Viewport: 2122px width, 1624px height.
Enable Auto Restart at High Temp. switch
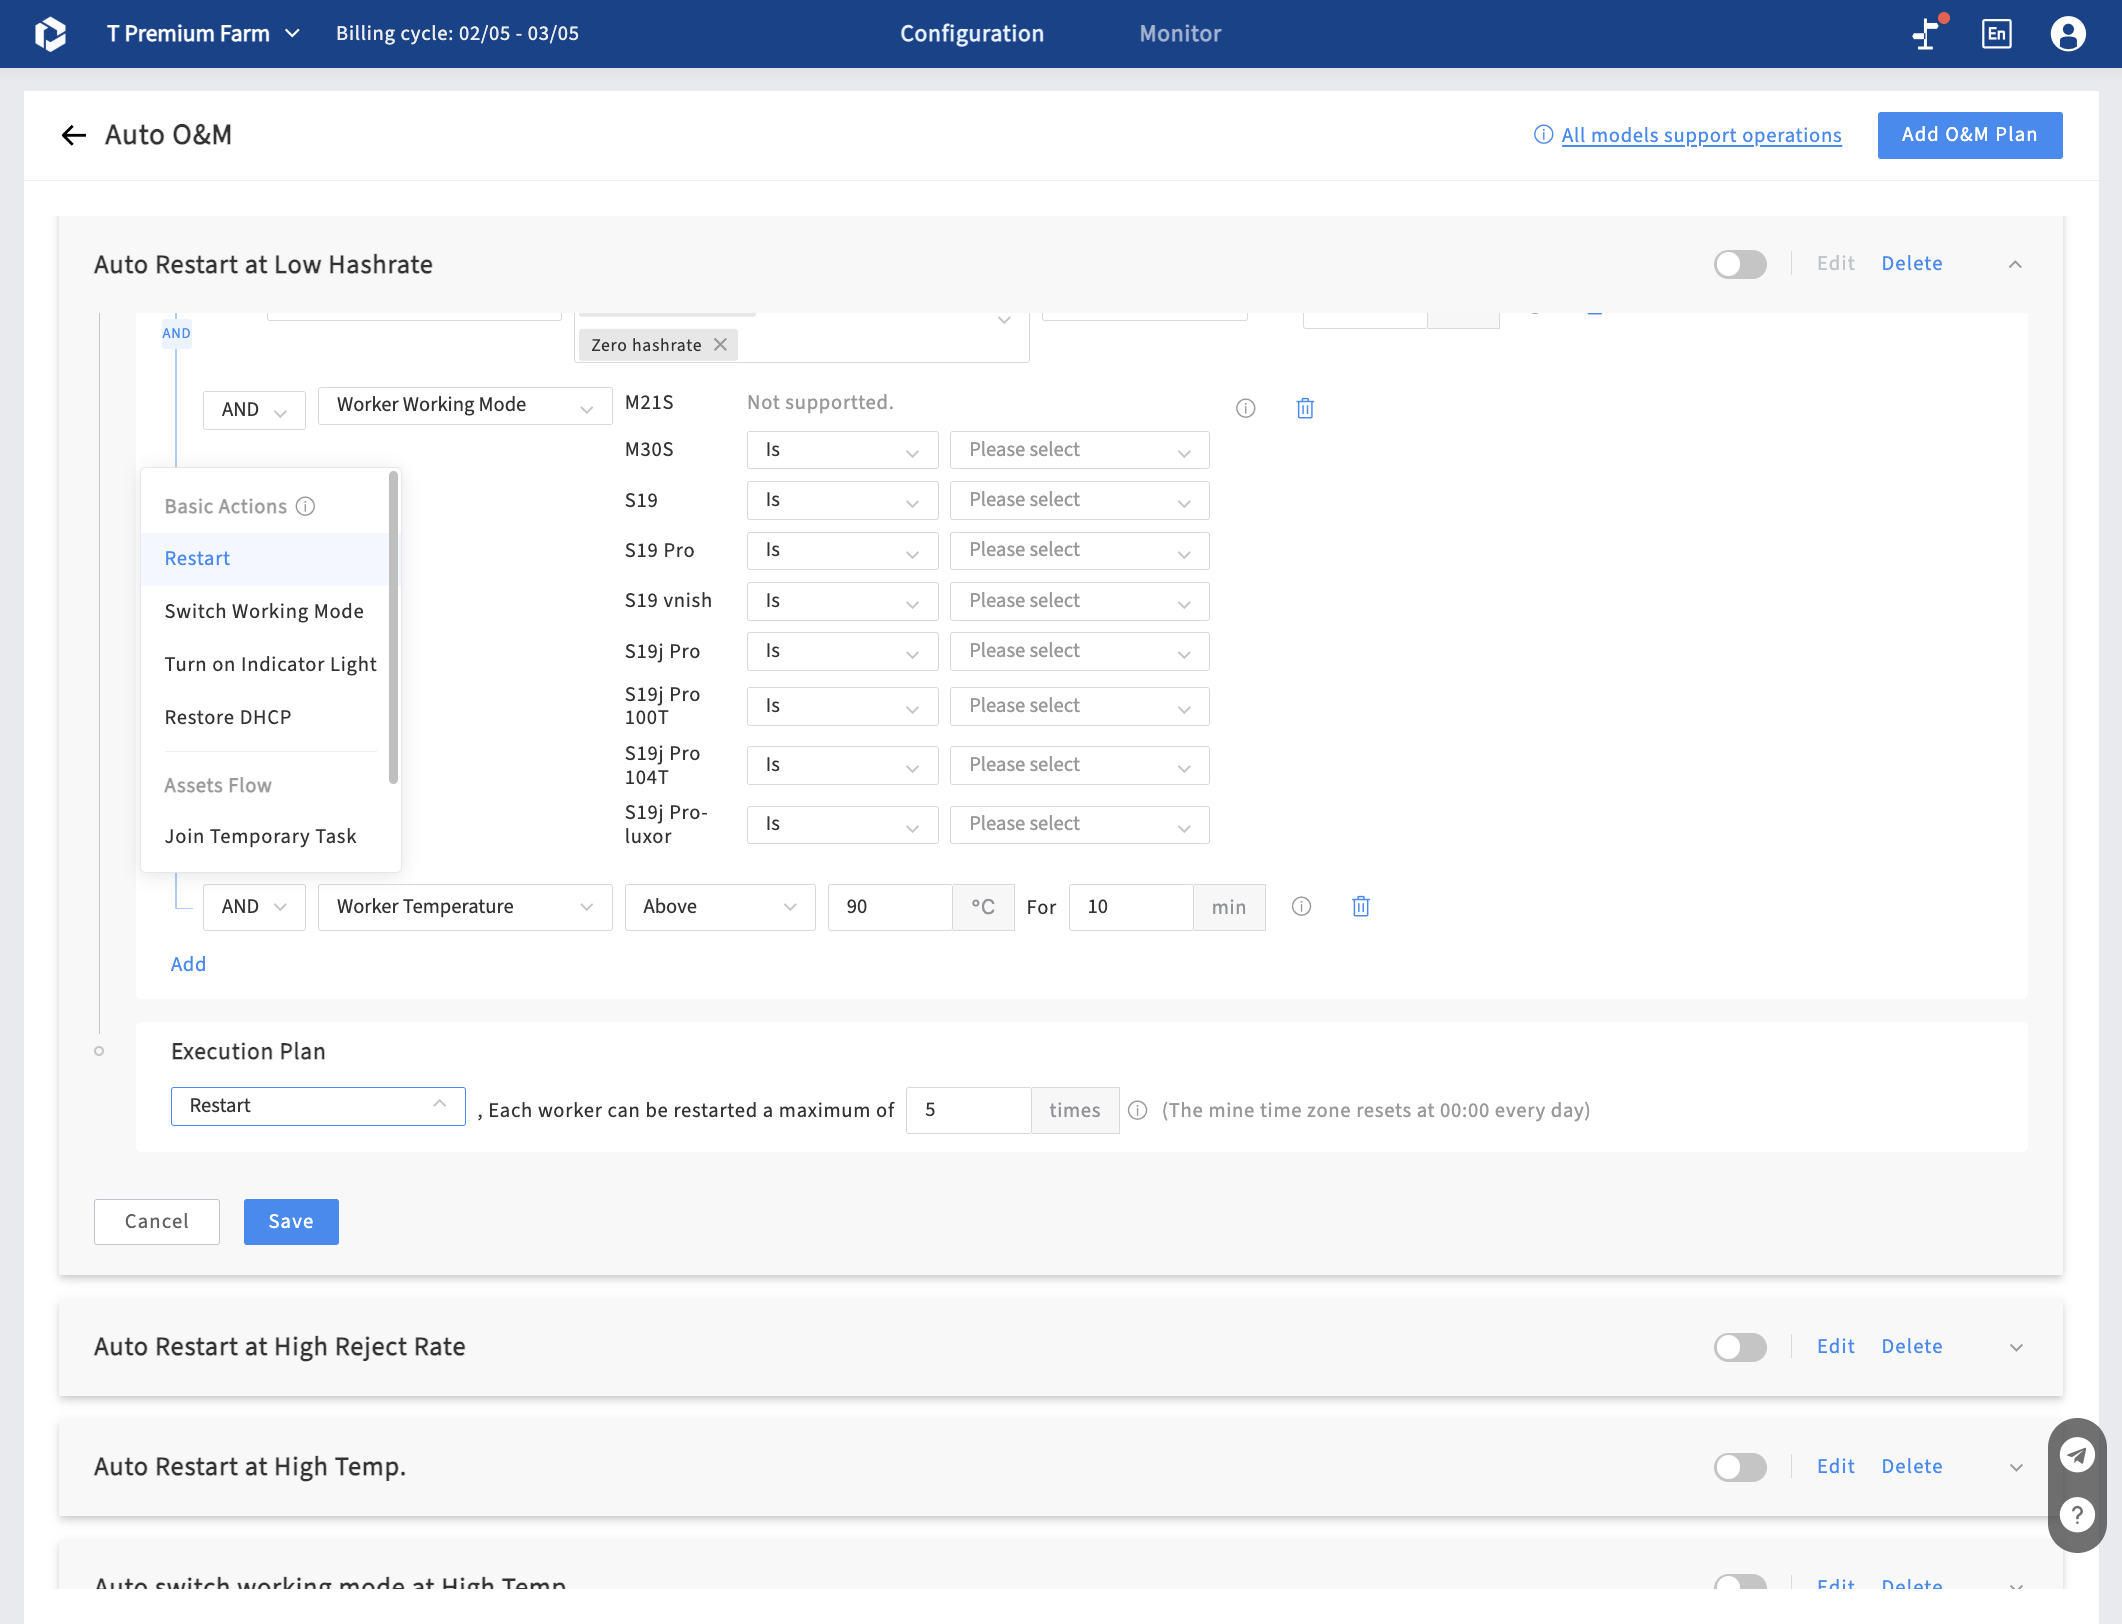[x=1740, y=1467]
